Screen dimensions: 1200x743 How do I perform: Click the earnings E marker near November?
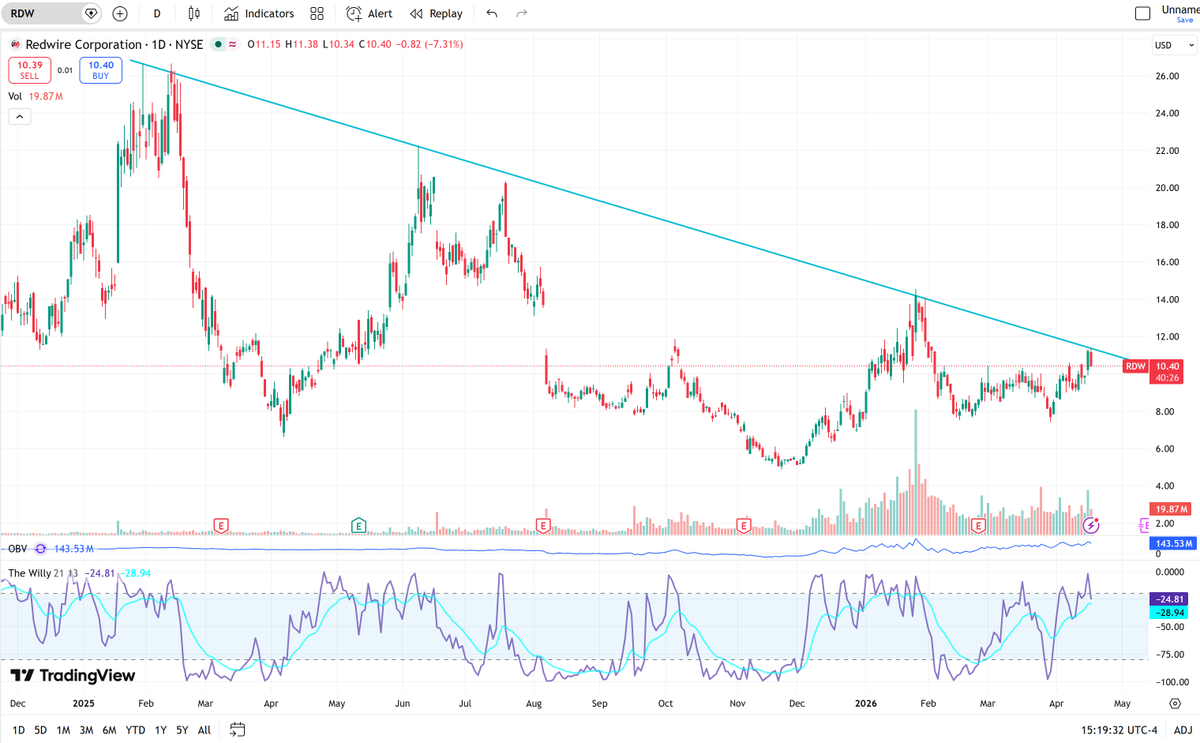743,525
